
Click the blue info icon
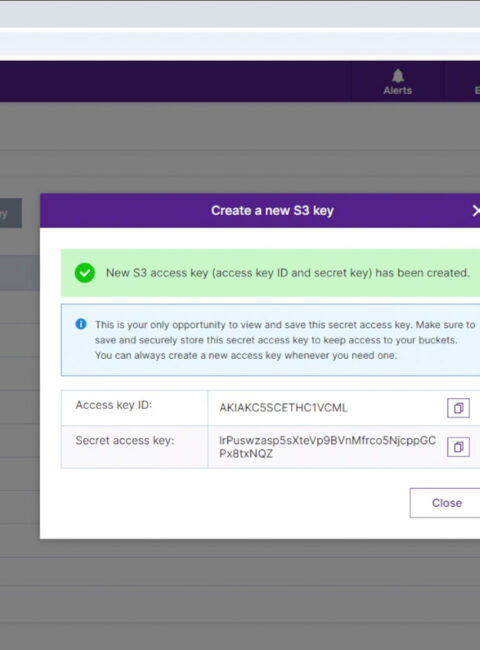click(x=81, y=324)
